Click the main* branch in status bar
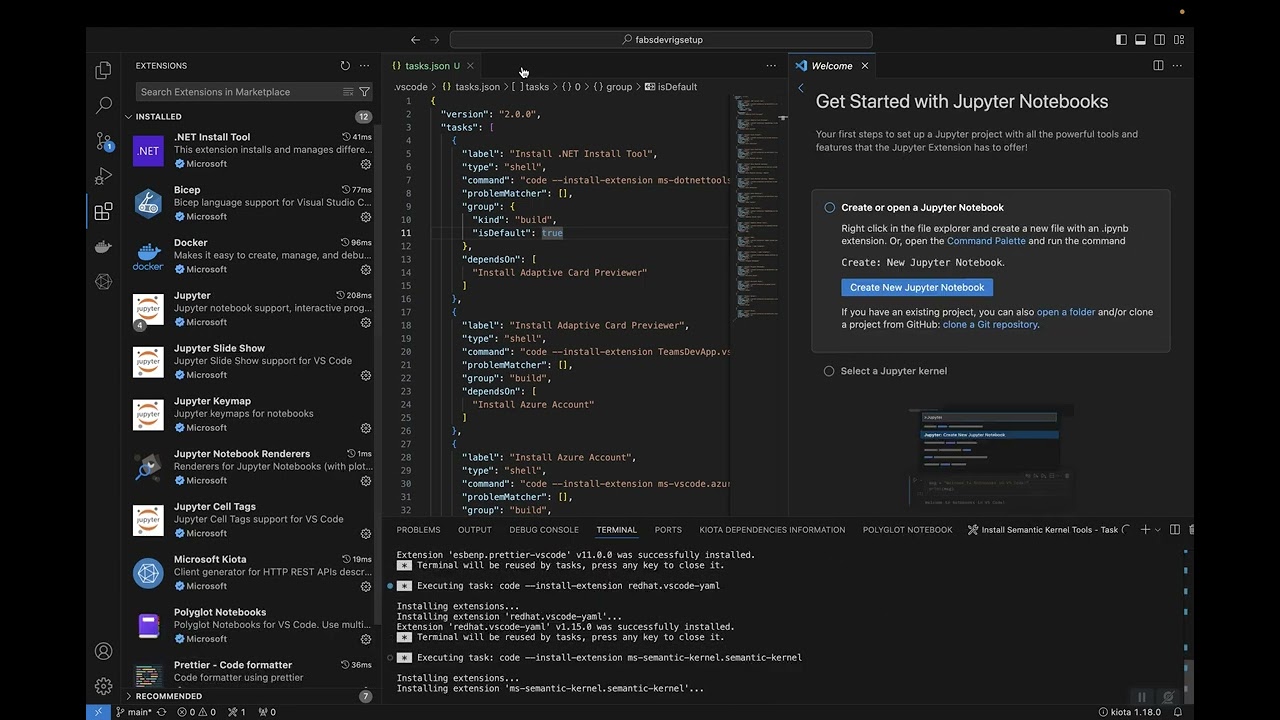 pos(134,712)
